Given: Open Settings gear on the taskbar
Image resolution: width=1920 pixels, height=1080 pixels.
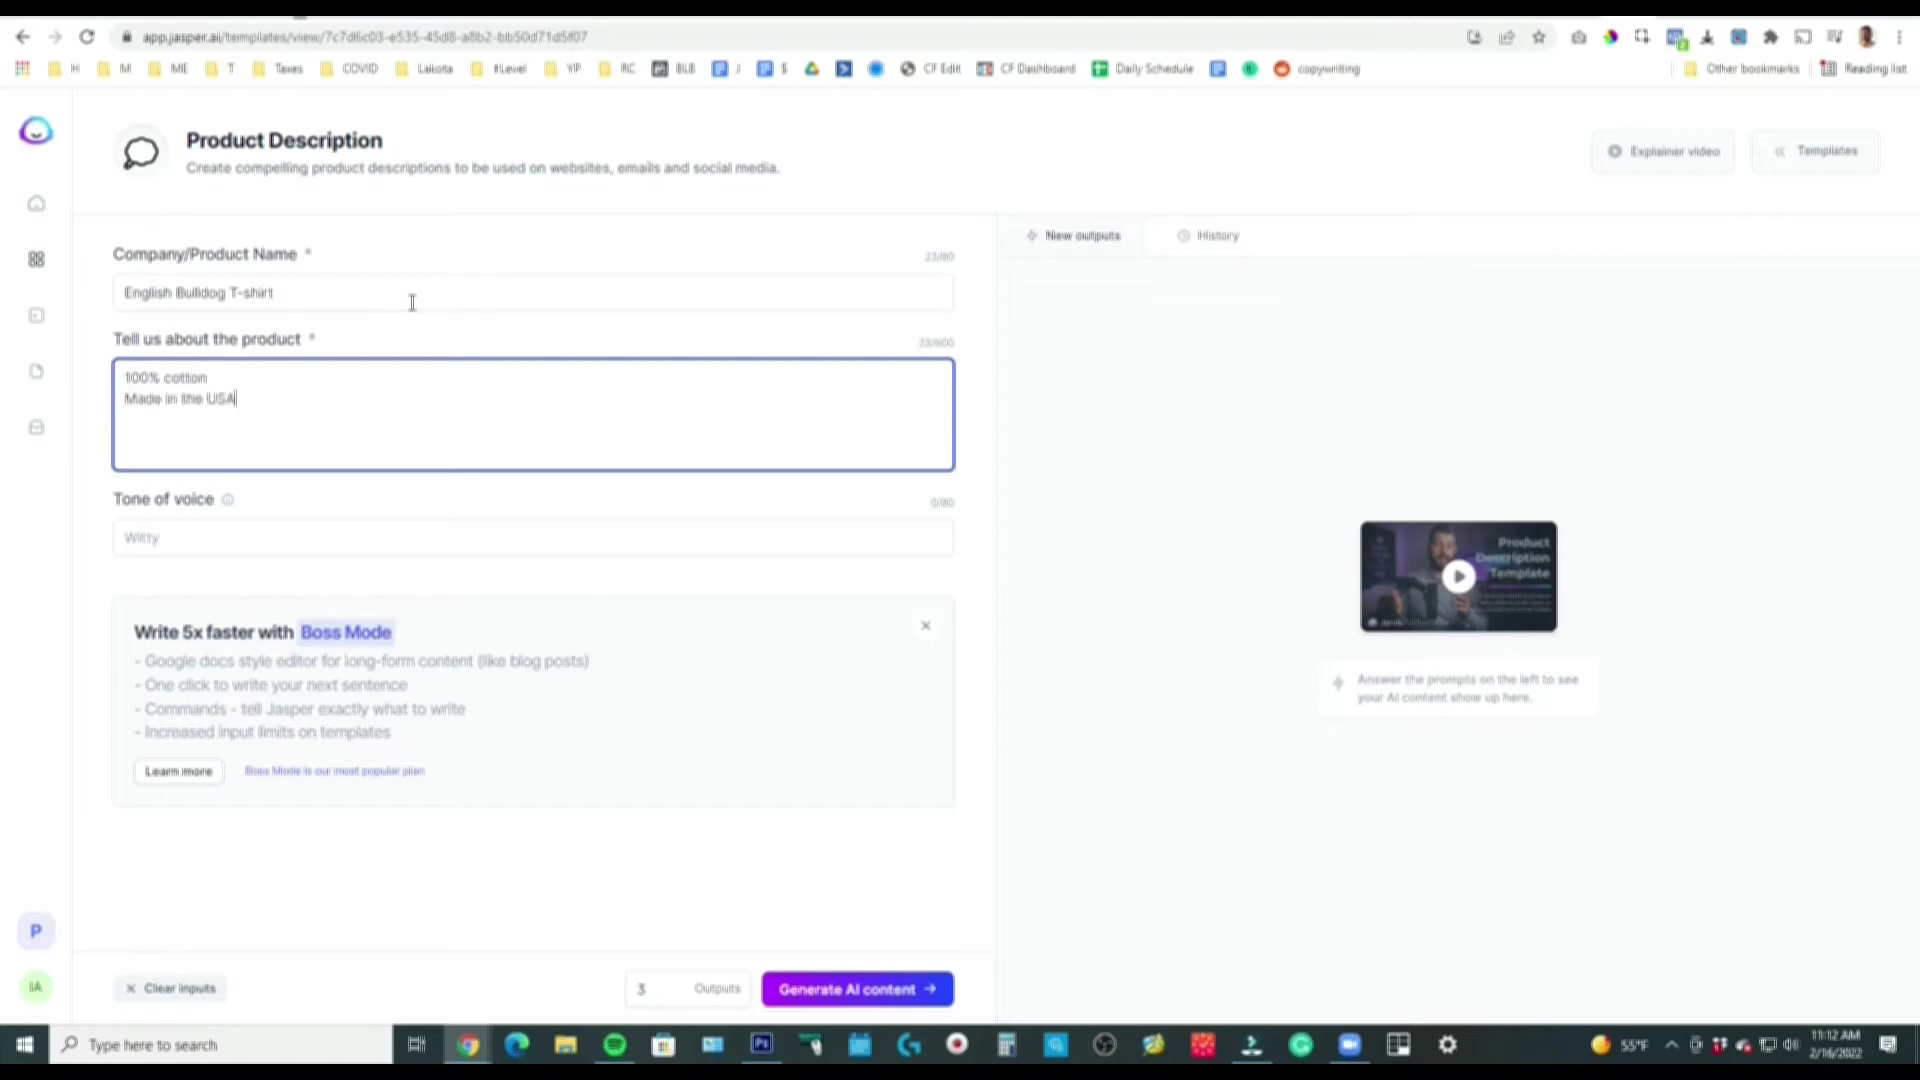Looking at the screenshot, I should [1448, 1045].
